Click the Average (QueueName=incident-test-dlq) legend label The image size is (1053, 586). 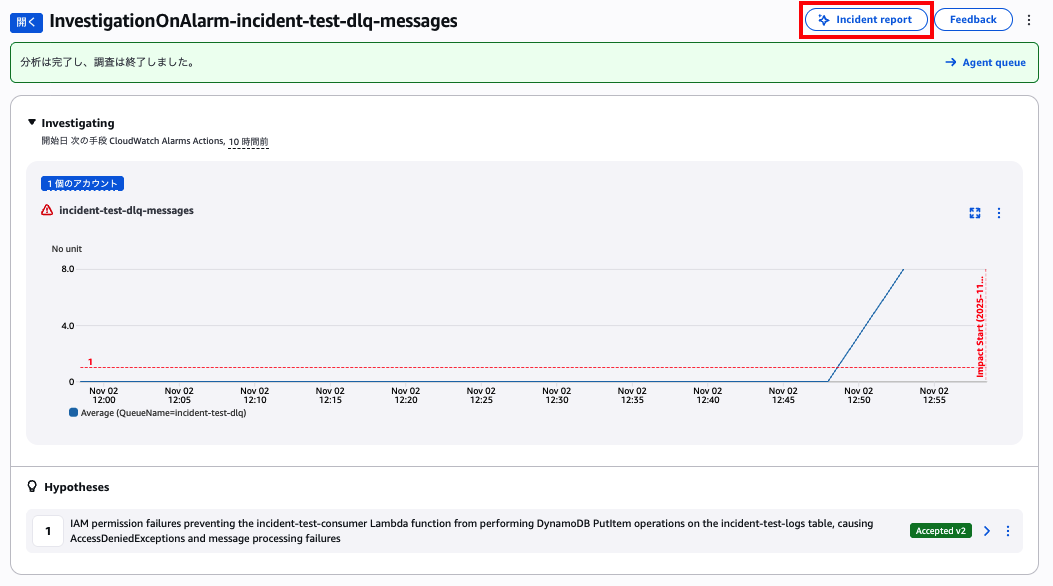coord(163,413)
